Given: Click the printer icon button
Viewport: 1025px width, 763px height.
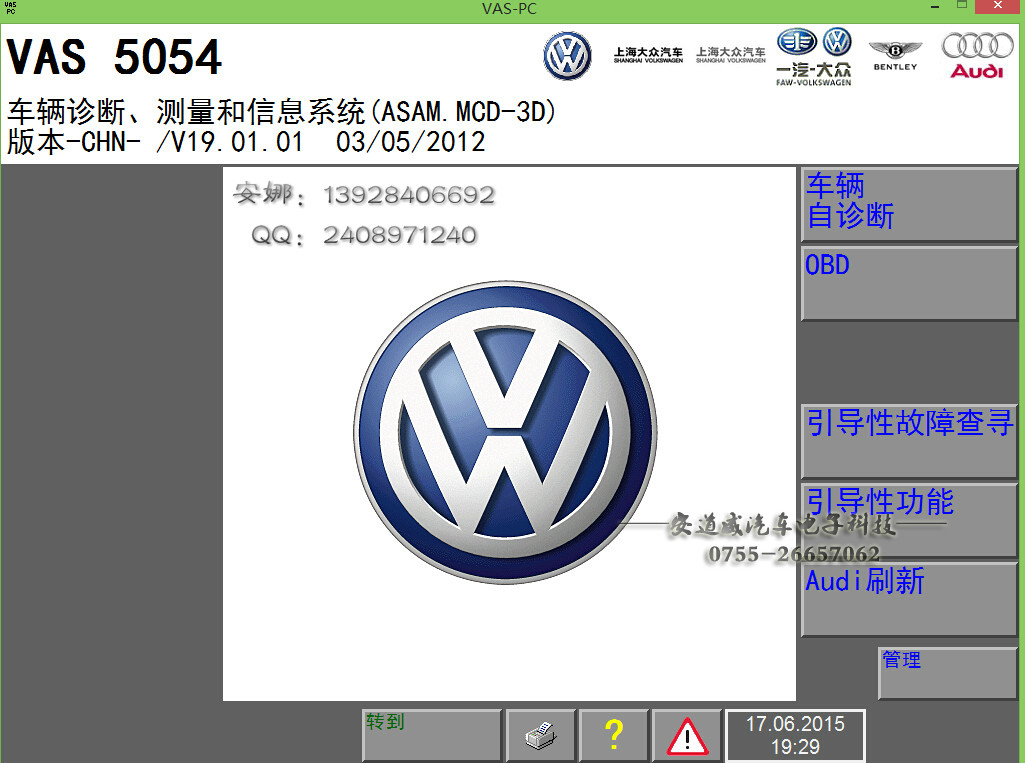Looking at the screenshot, I should pos(541,736).
